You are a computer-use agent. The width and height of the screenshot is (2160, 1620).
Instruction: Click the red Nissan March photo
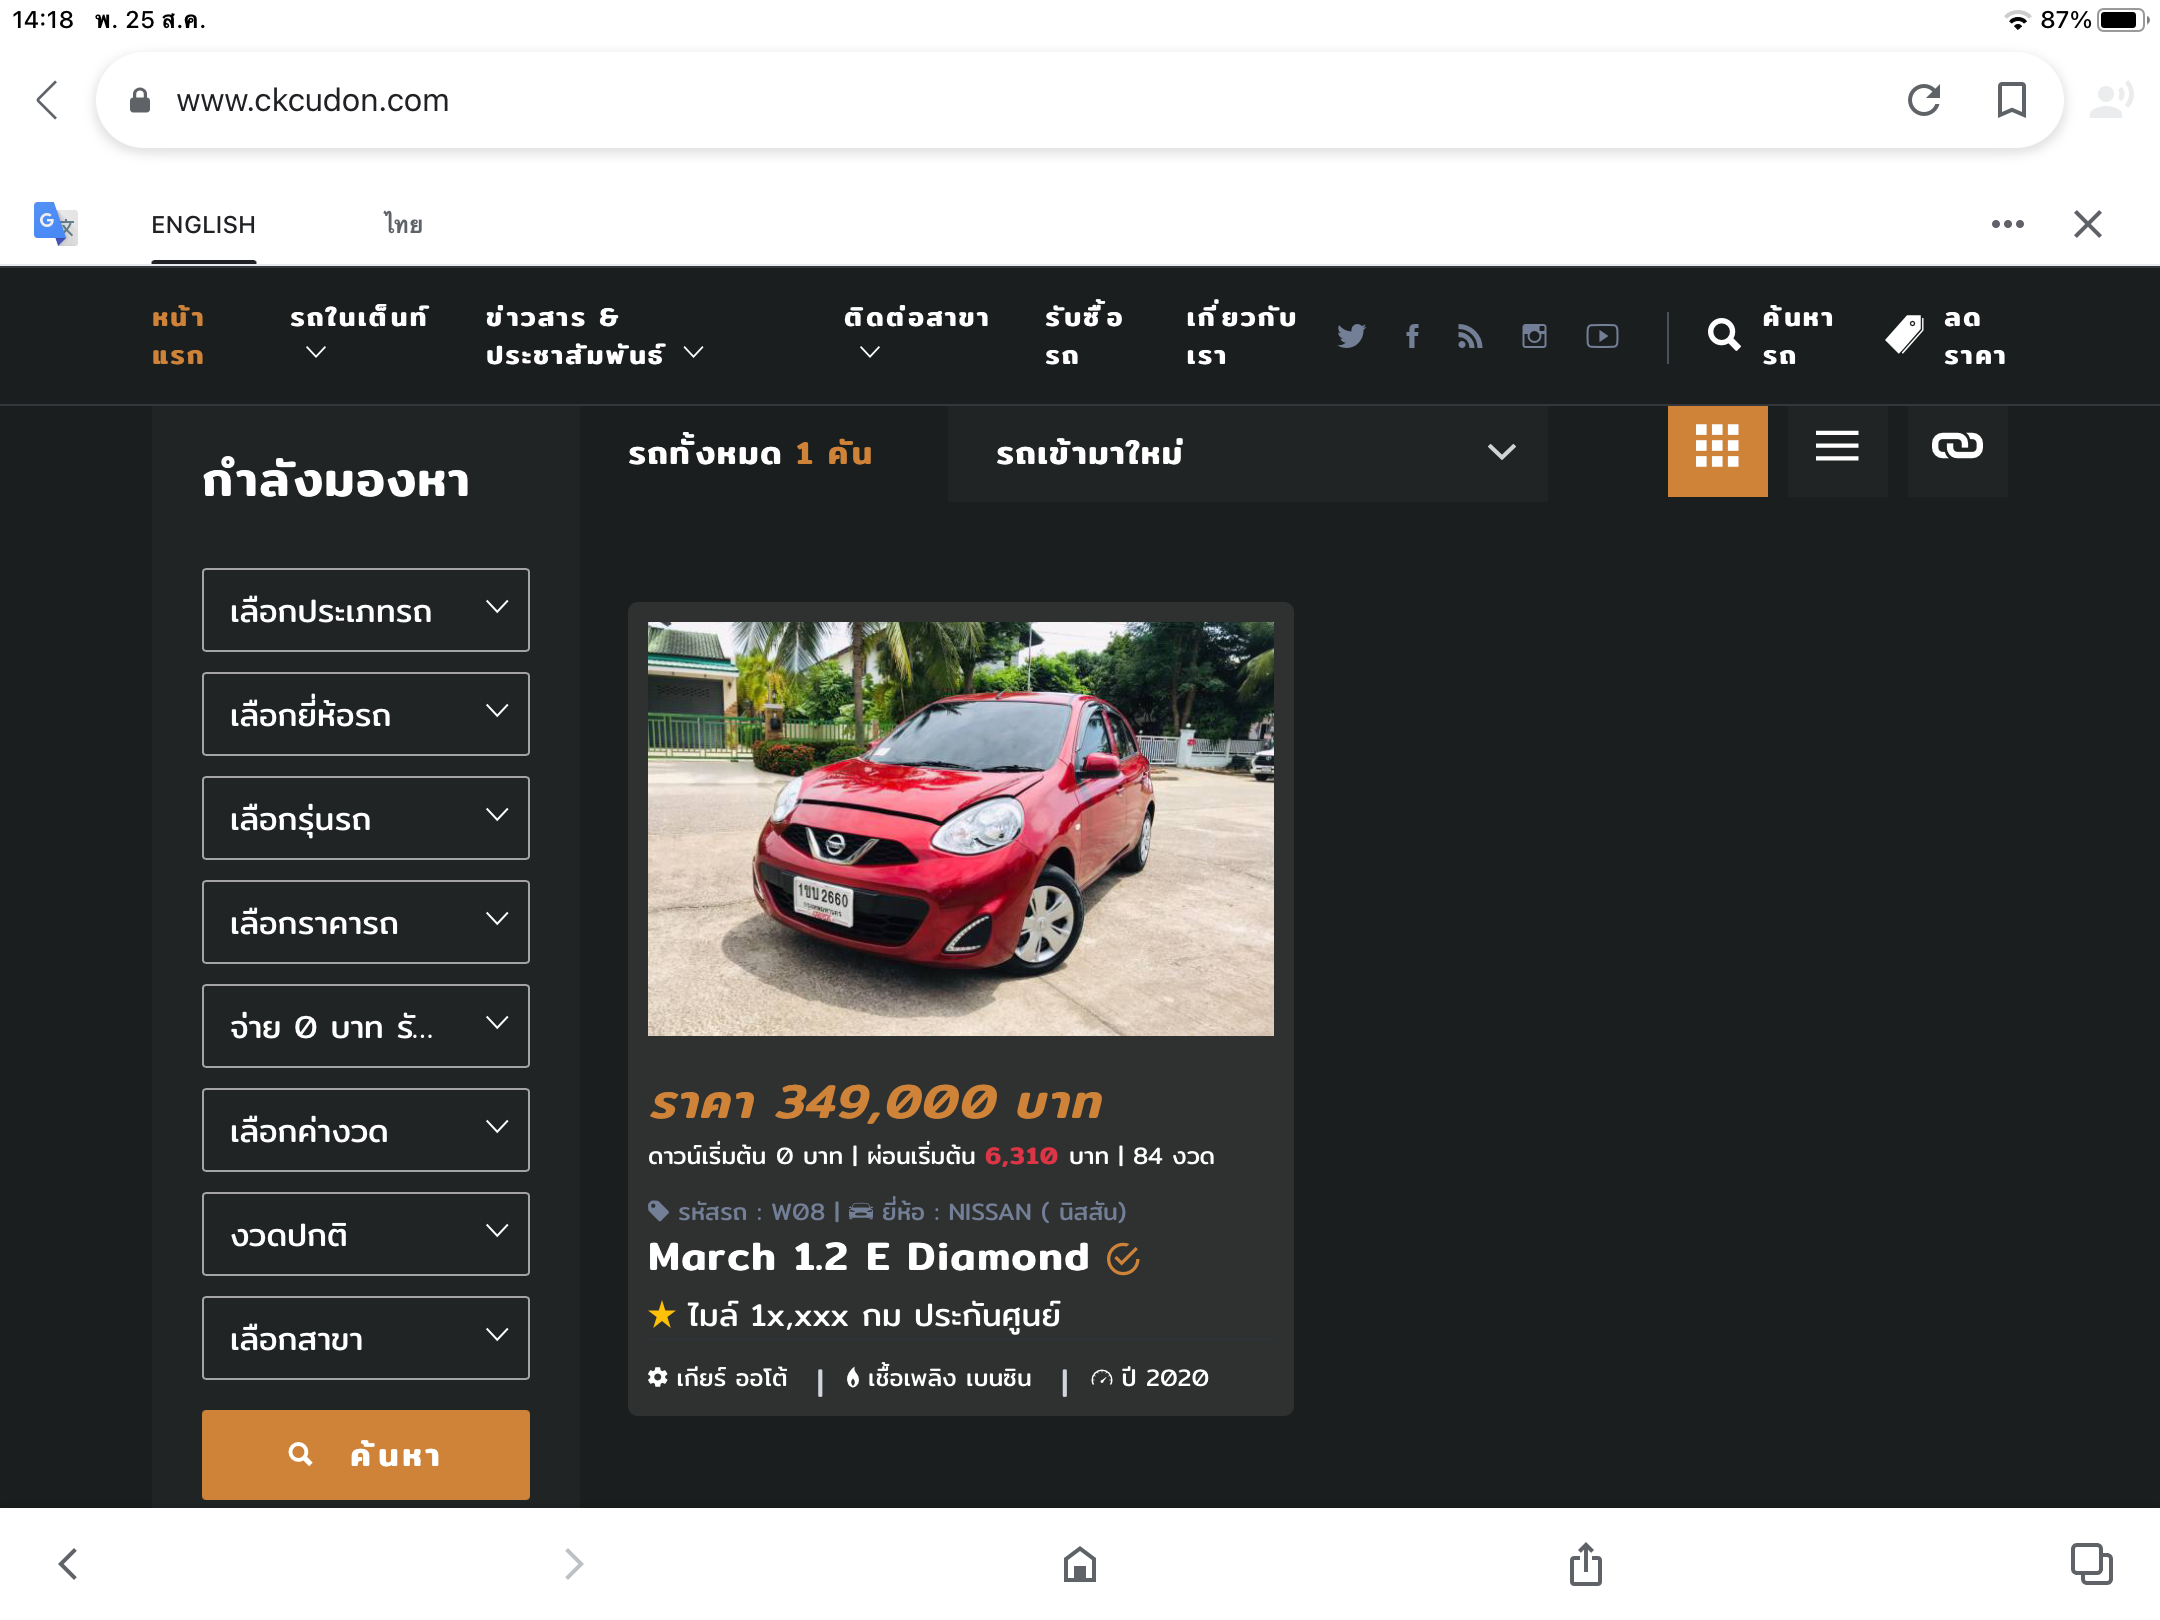click(960, 828)
